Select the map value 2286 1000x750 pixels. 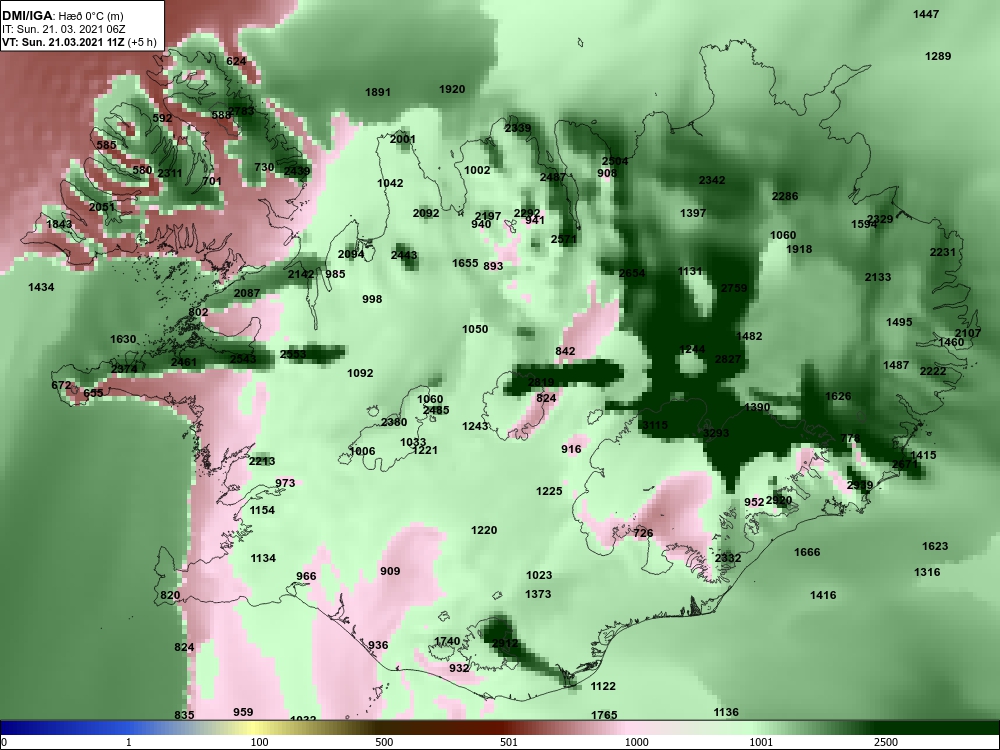(785, 196)
